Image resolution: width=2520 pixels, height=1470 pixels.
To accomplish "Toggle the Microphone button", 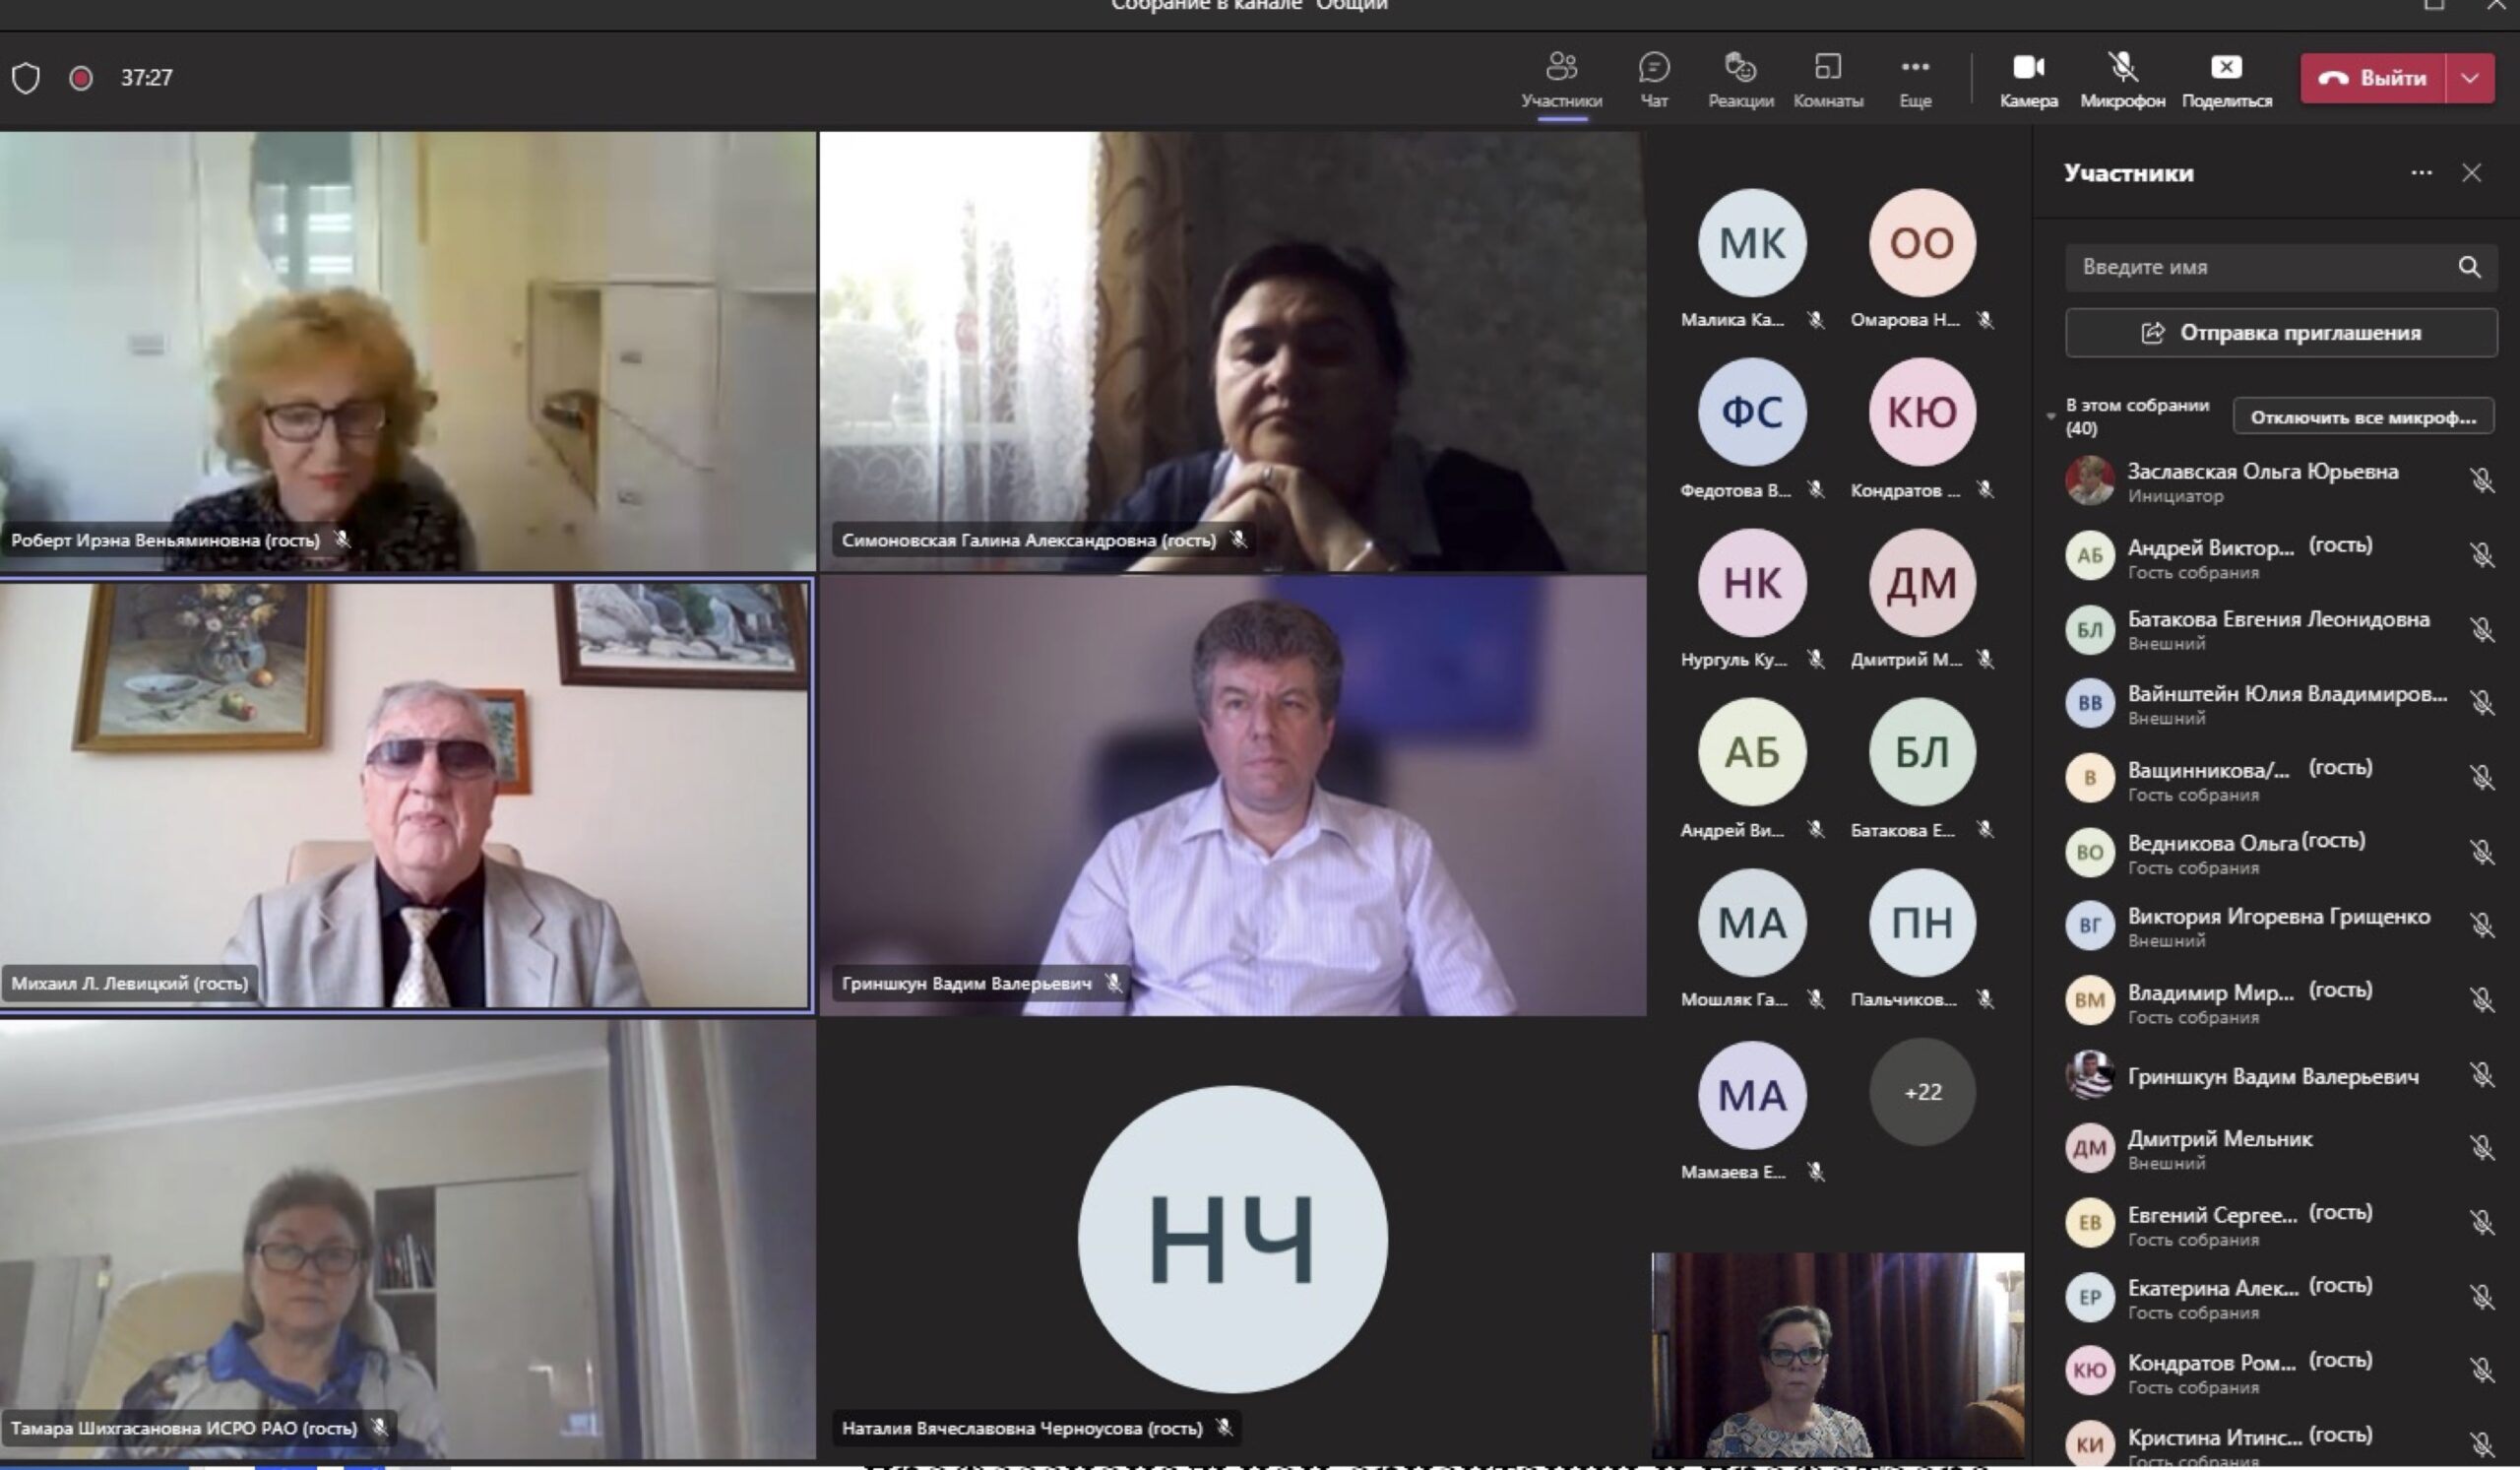I will [x=2122, y=68].
